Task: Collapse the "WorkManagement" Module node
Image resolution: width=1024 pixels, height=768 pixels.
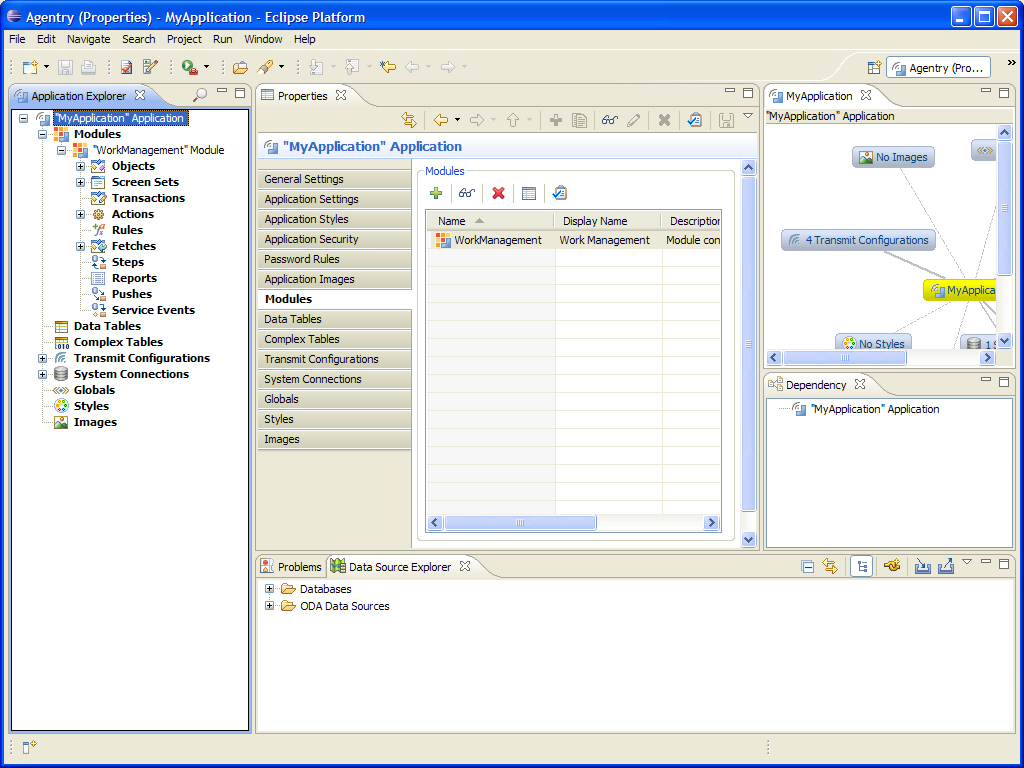Action: point(62,150)
